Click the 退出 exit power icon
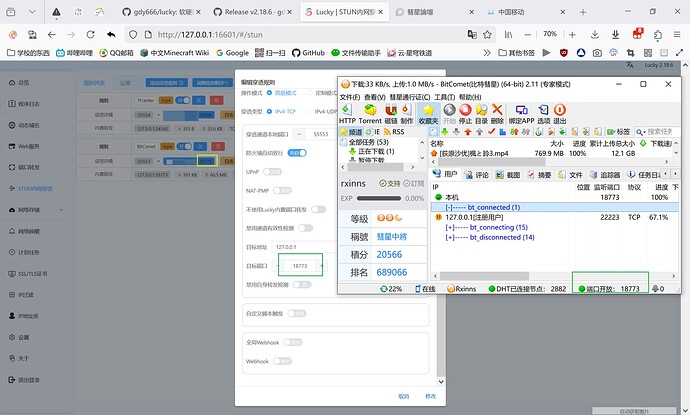Screen dimensions: 690x415 [x=560, y=112]
